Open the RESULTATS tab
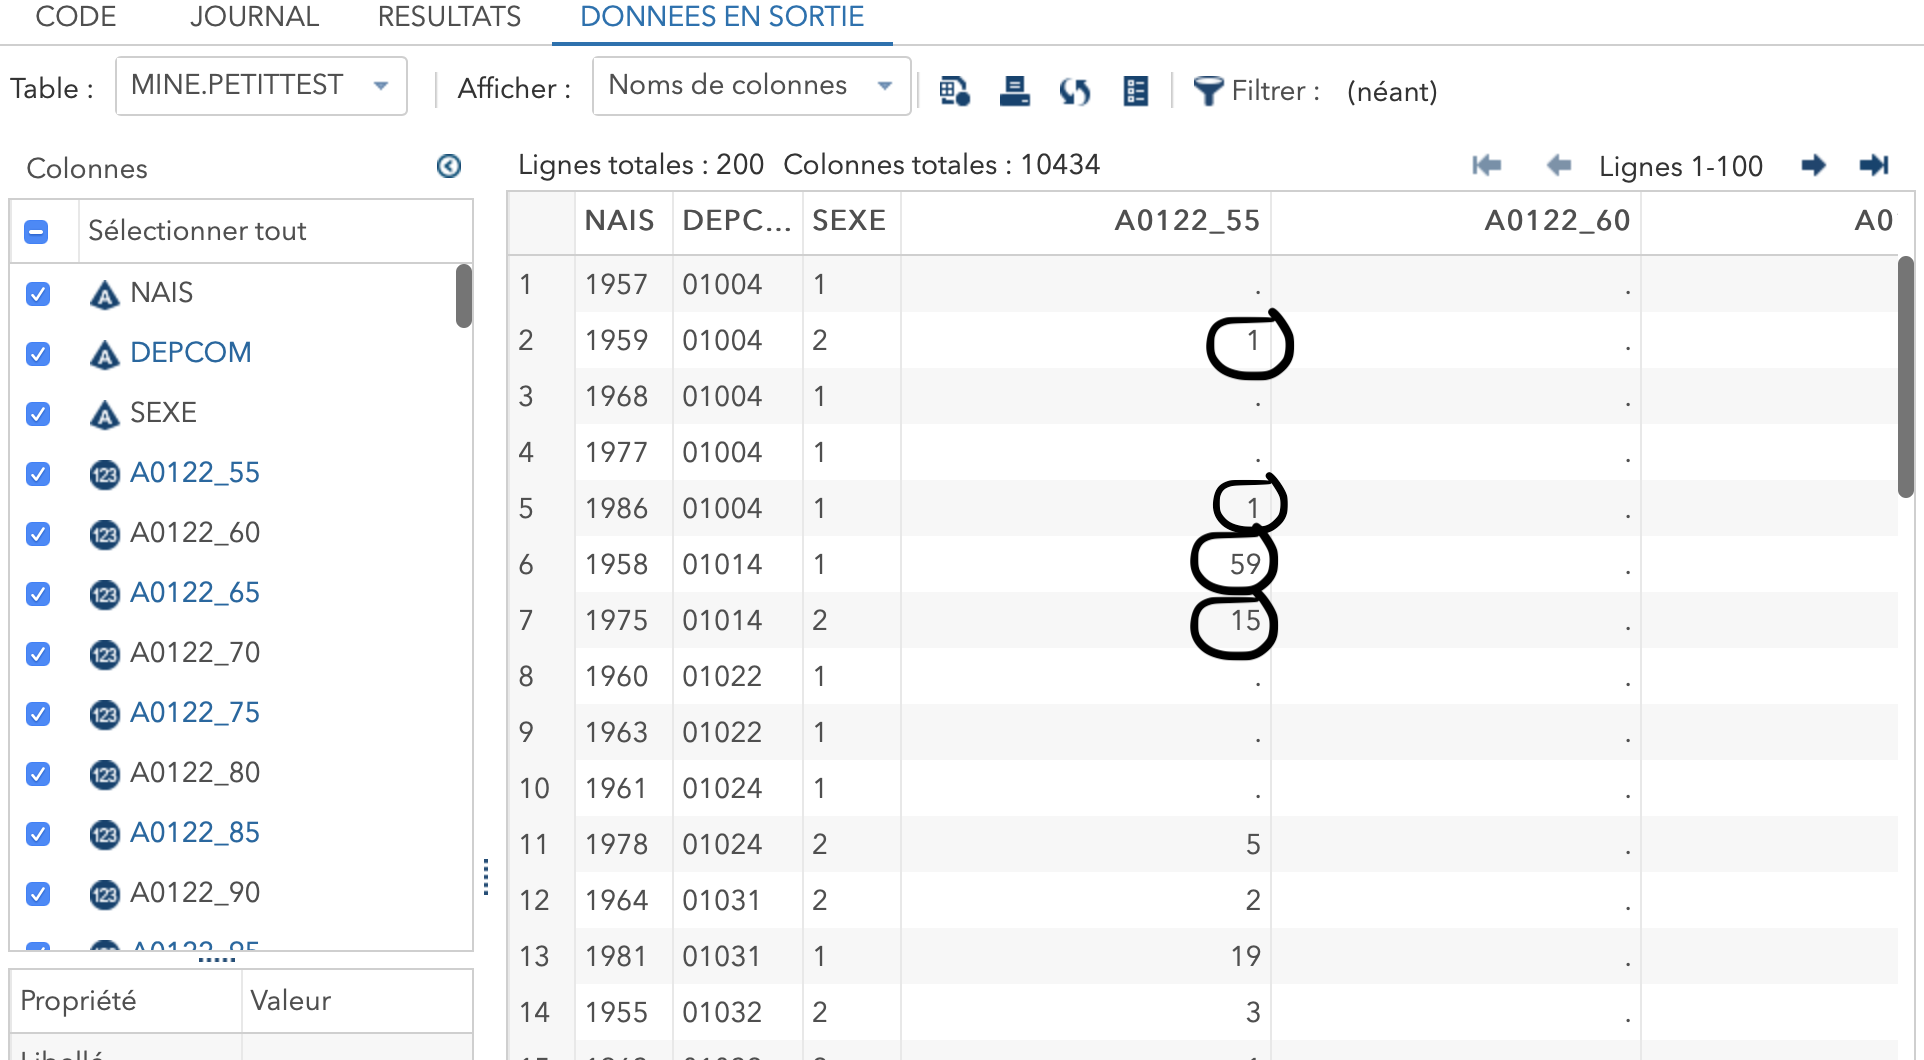 coord(449,17)
